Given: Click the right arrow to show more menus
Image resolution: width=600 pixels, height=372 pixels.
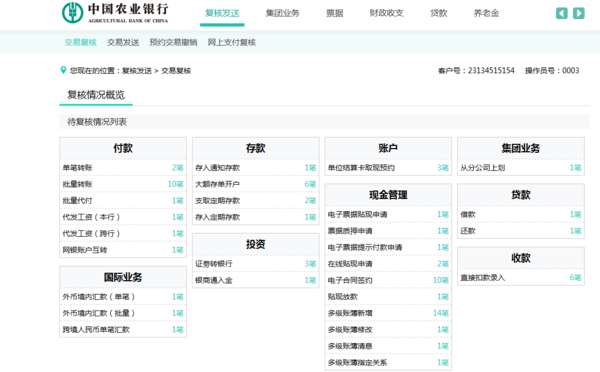Looking at the screenshot, I should click(x=579, y=13).
